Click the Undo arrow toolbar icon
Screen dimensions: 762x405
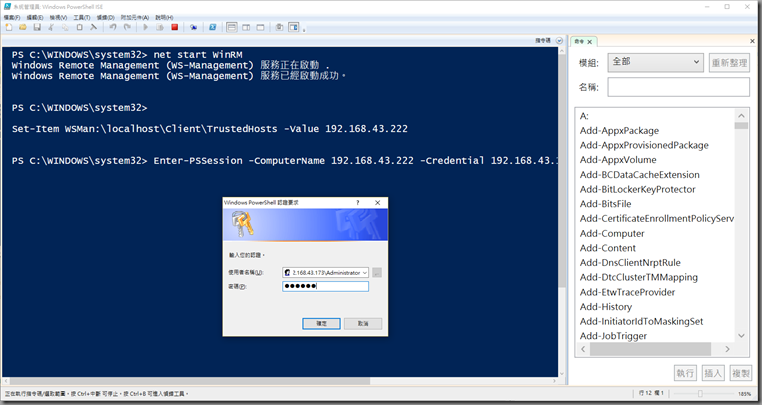click(113, 27)
